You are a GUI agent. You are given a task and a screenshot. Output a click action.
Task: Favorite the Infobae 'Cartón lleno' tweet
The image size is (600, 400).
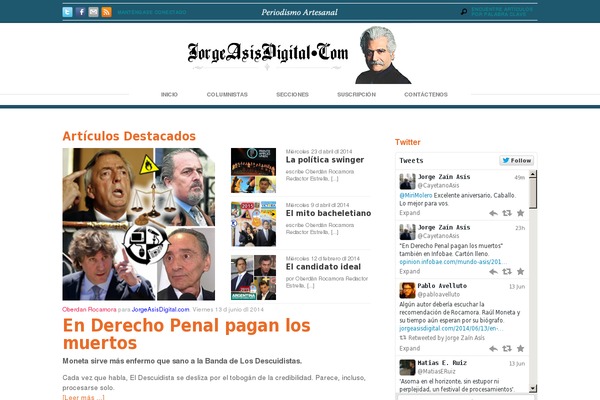[x=520, y=272]
